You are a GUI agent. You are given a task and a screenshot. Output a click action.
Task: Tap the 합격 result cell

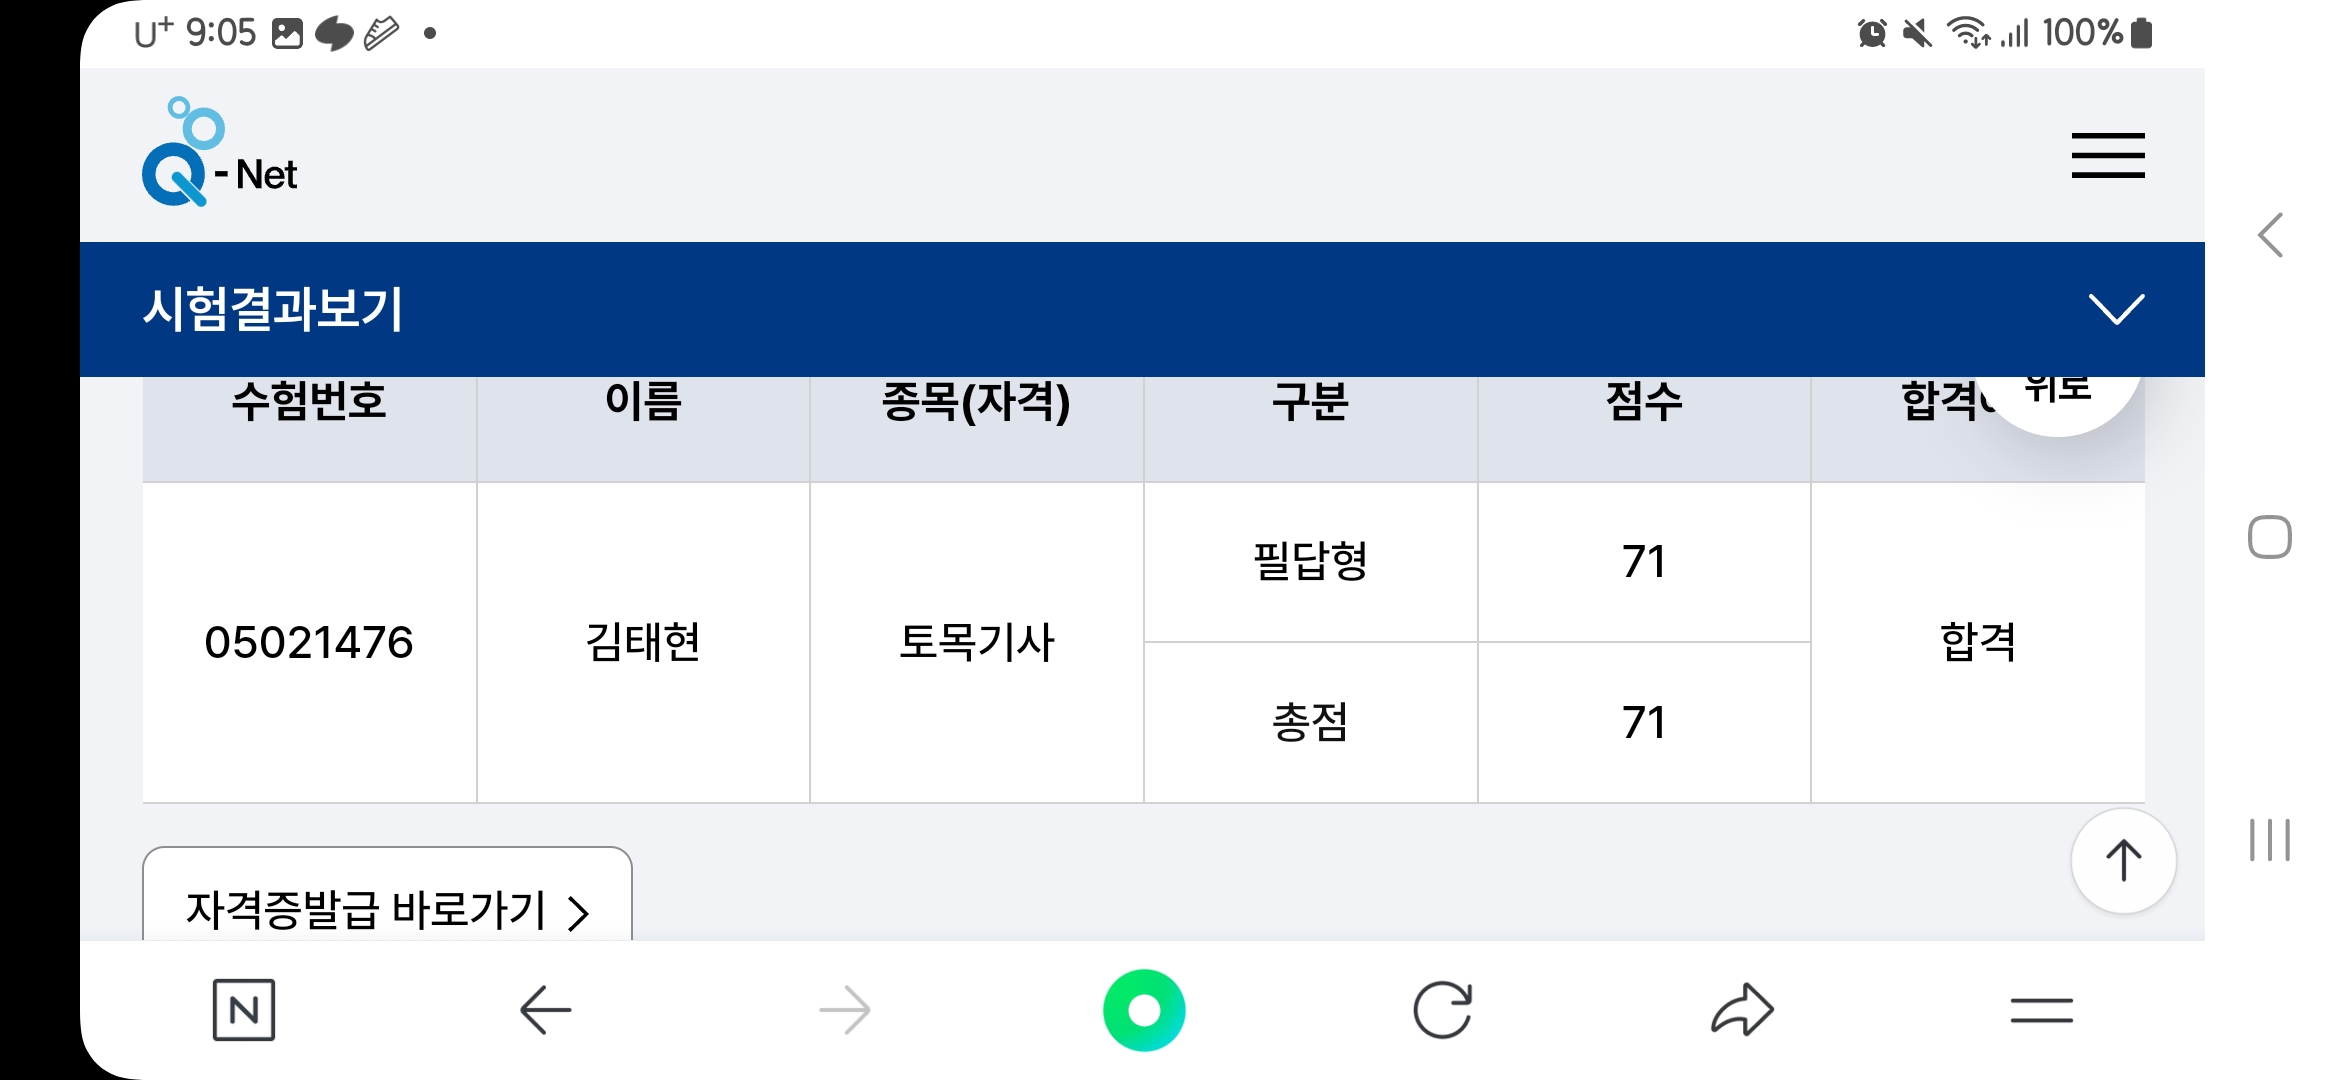(1977, 642)
